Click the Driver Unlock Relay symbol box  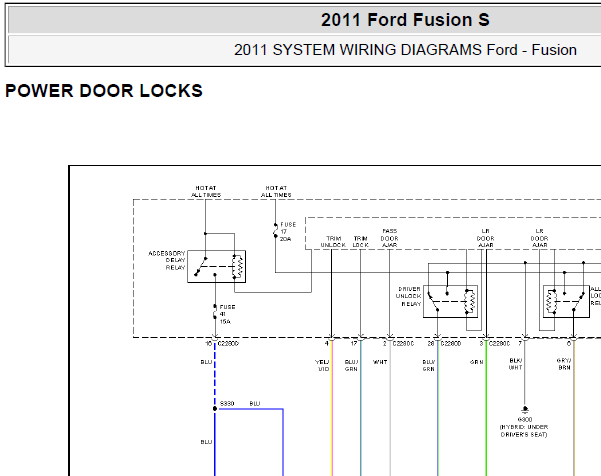pos(450,301)
